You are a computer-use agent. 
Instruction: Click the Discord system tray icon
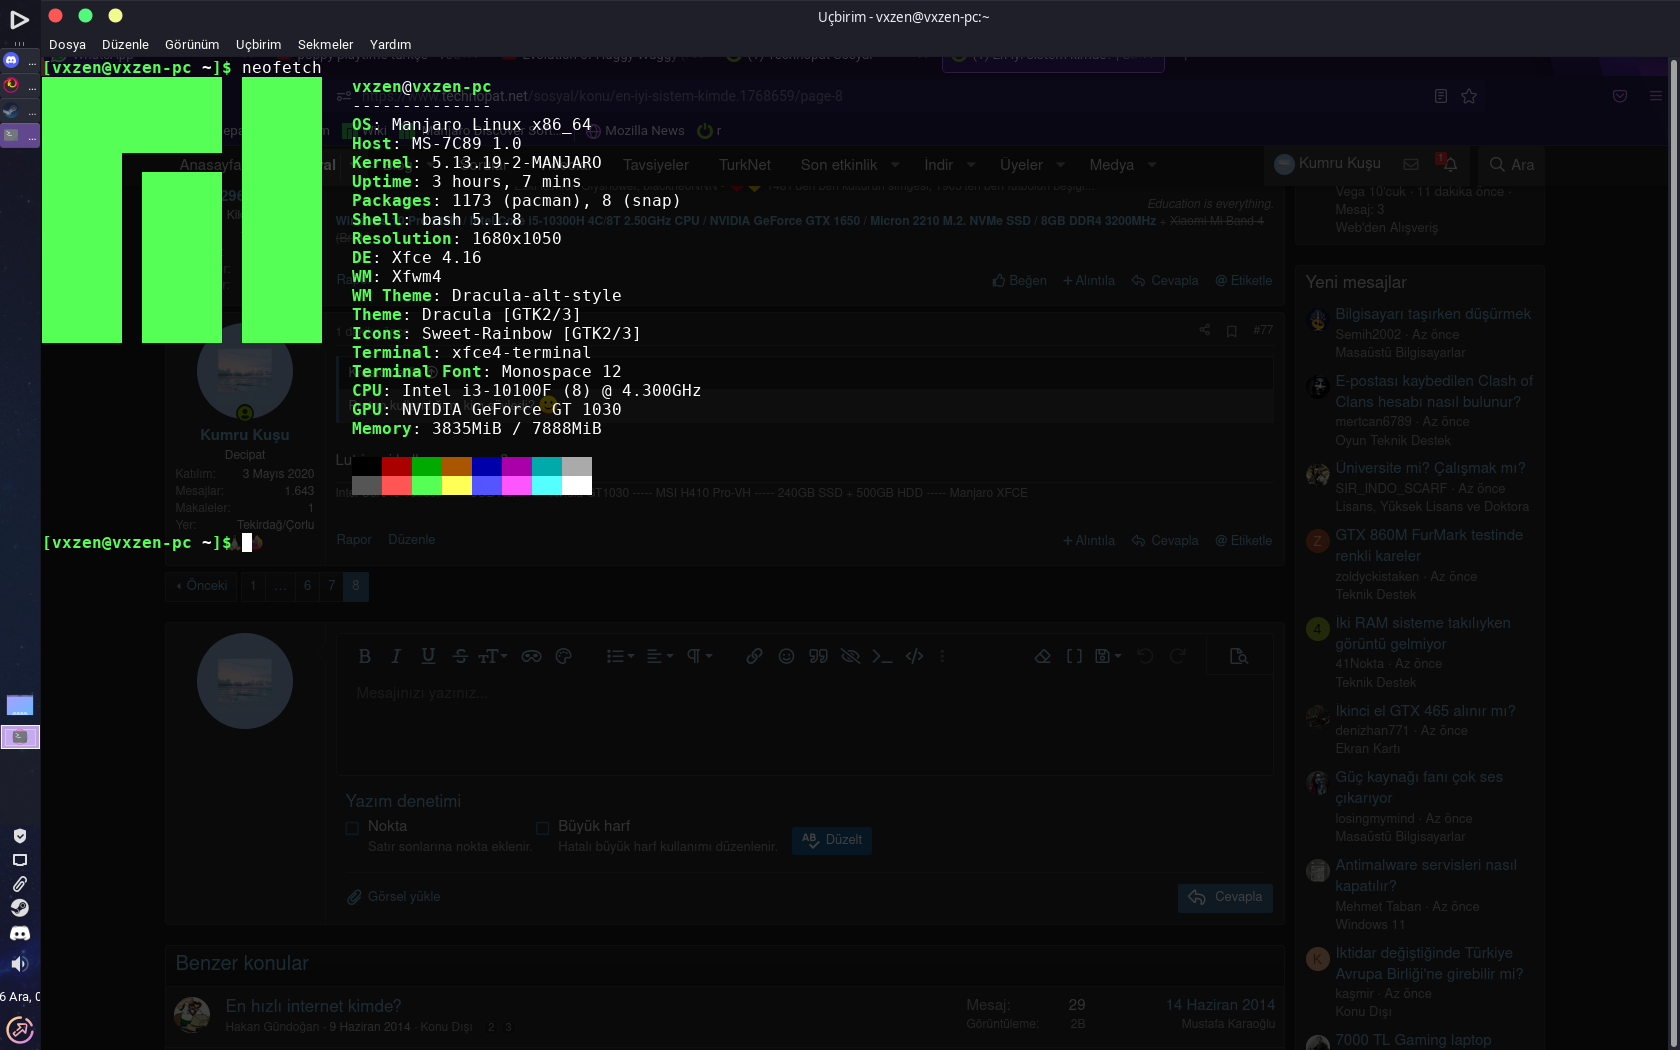click(19, 933)
